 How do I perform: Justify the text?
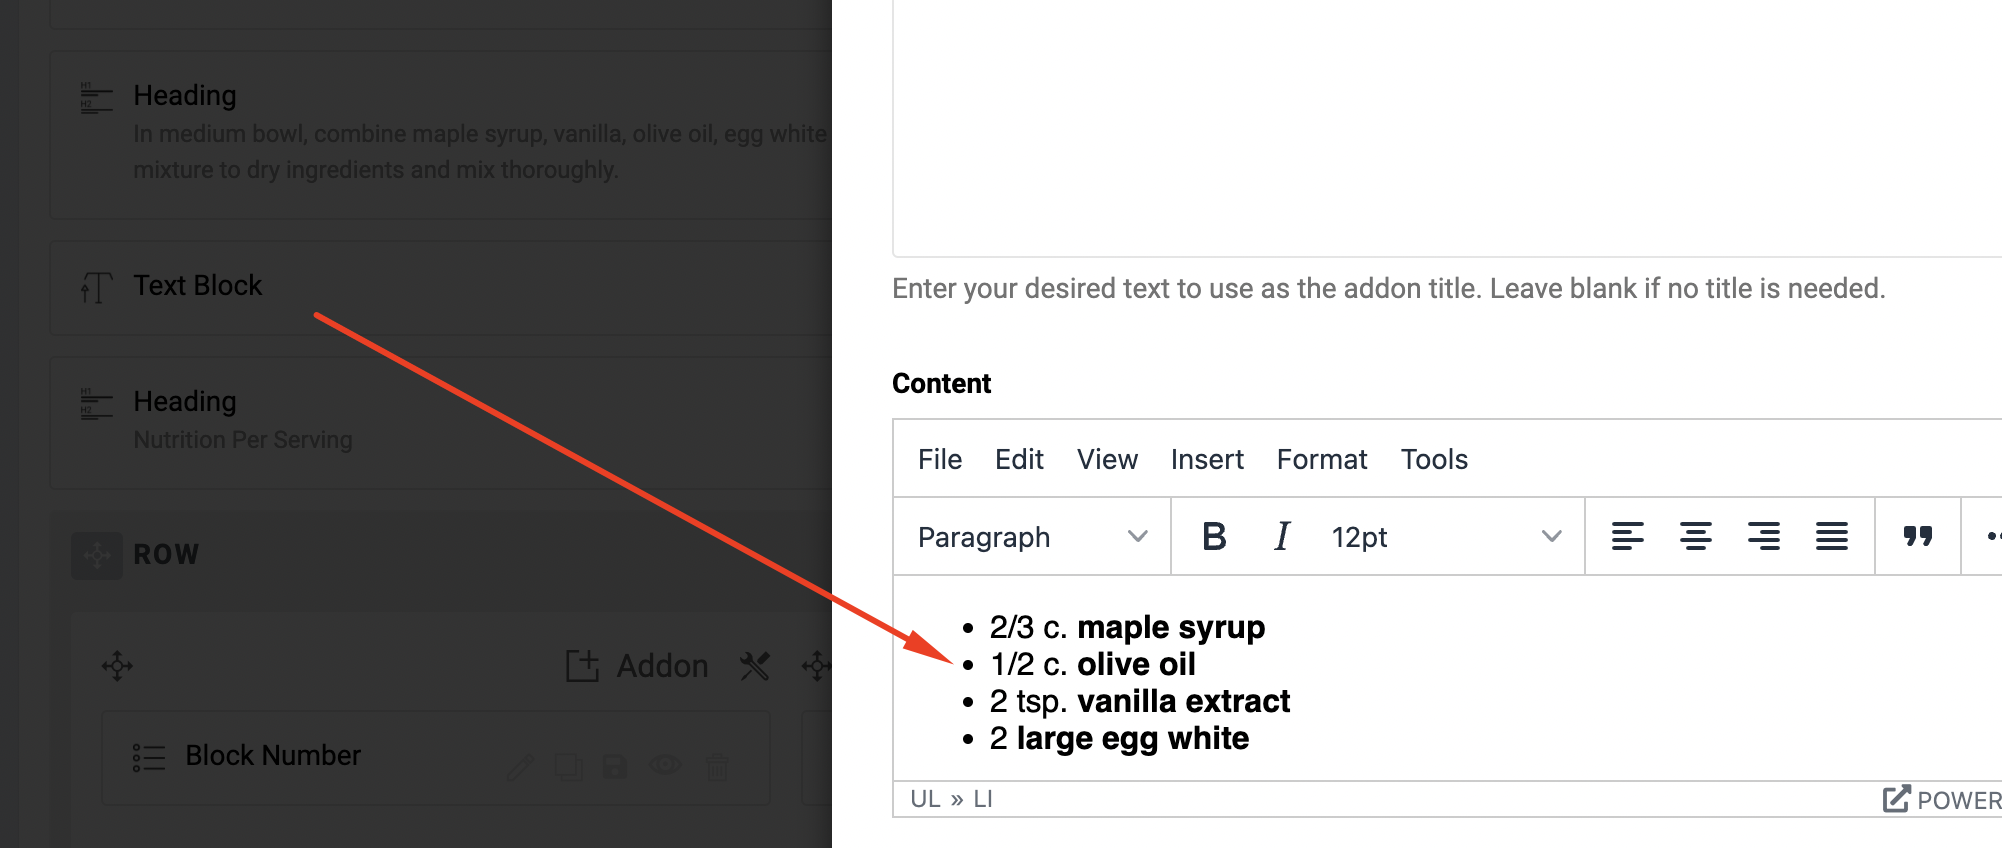pyautogui.click(x=1831, y=537)
